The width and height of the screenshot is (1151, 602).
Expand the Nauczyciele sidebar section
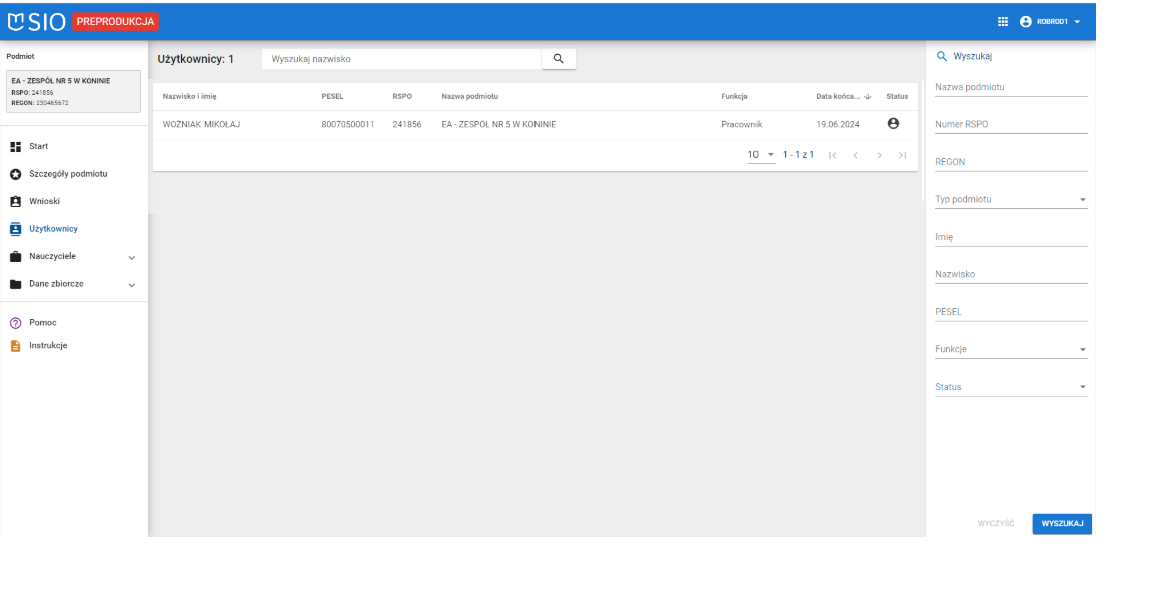(131, 257)
